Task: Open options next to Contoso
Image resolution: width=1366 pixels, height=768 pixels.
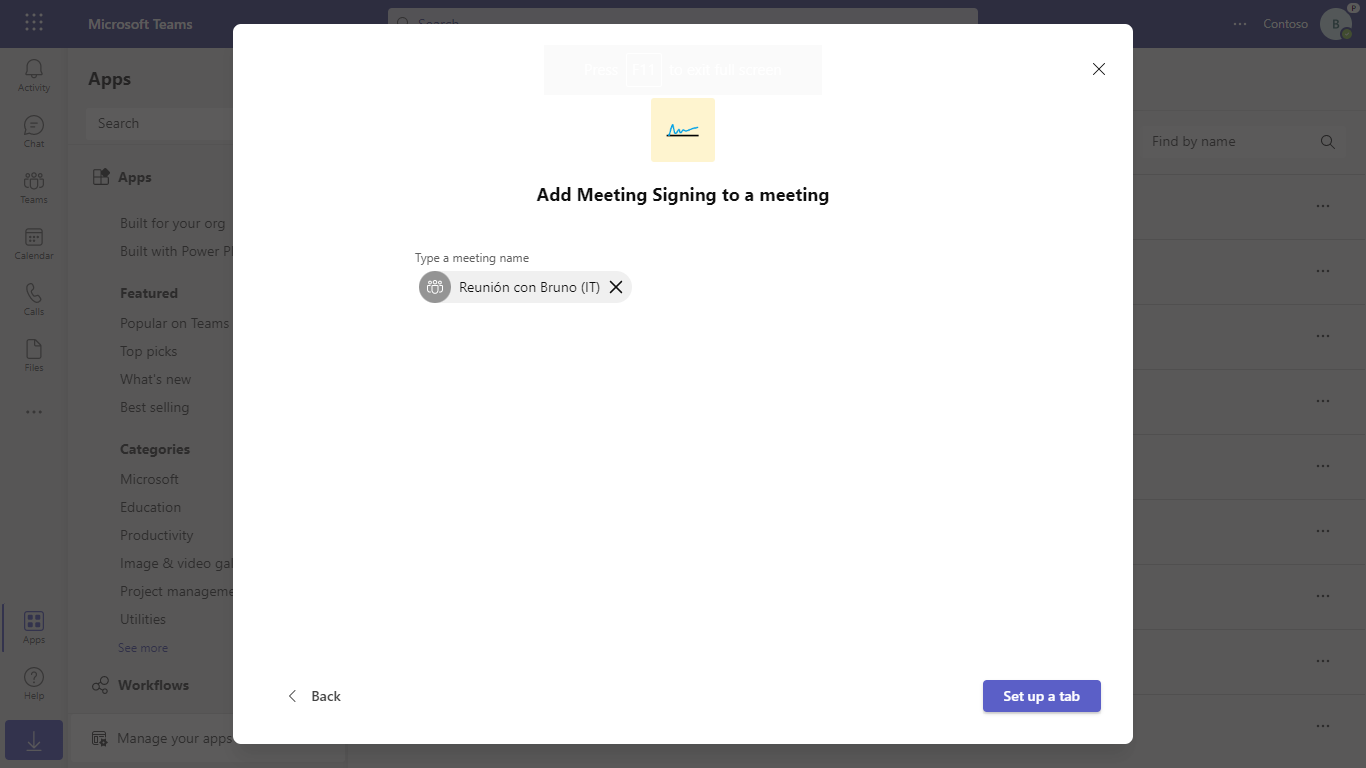Action: coord(1239,23)
